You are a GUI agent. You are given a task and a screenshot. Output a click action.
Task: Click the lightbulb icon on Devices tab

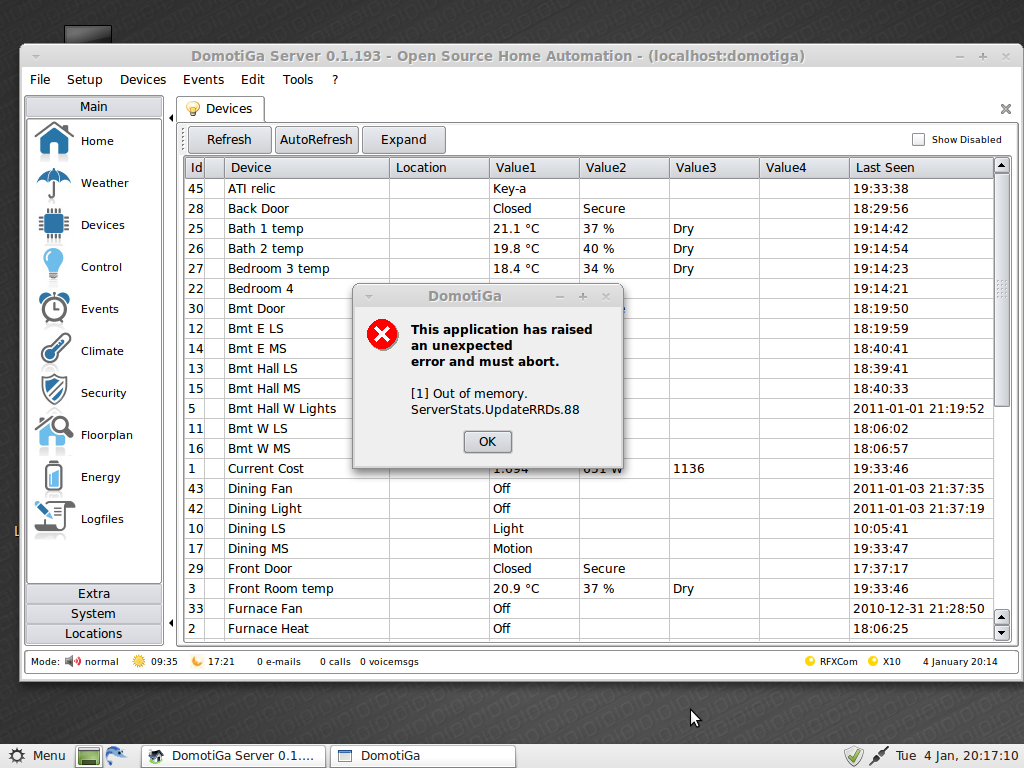click(193, 108)
